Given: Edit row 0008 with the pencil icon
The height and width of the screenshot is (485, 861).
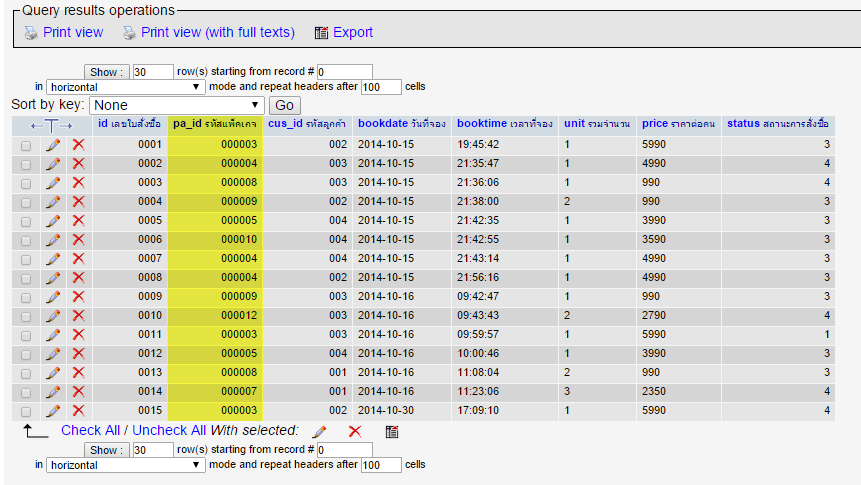Looking at the screenshot, I should click(53, 278).
